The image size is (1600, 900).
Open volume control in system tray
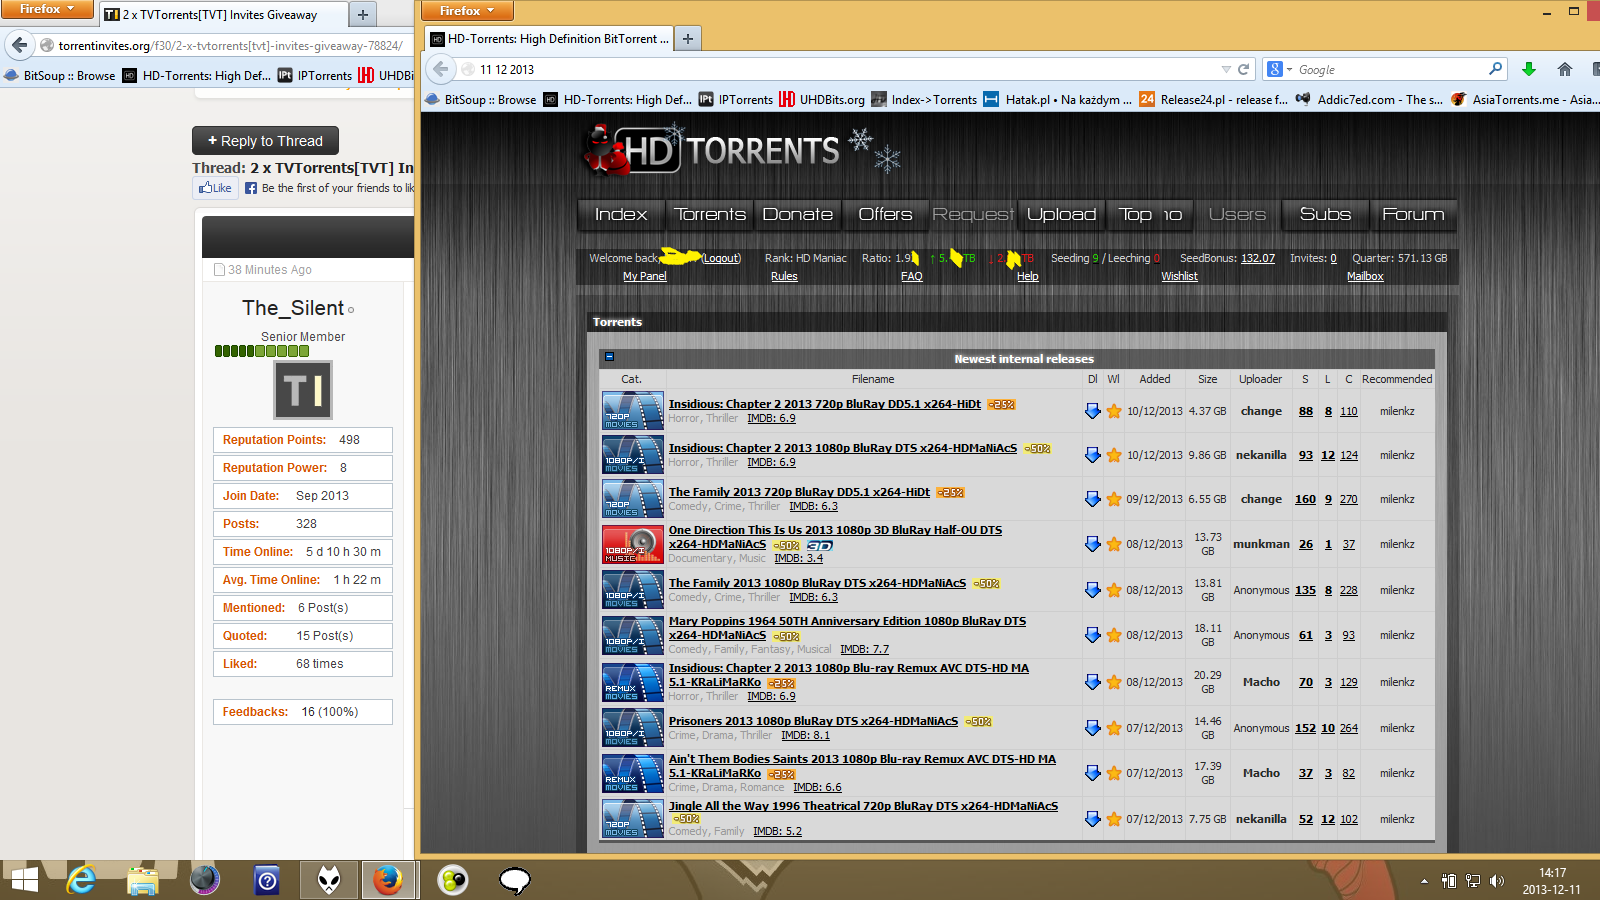click(x=1496, y=881)
